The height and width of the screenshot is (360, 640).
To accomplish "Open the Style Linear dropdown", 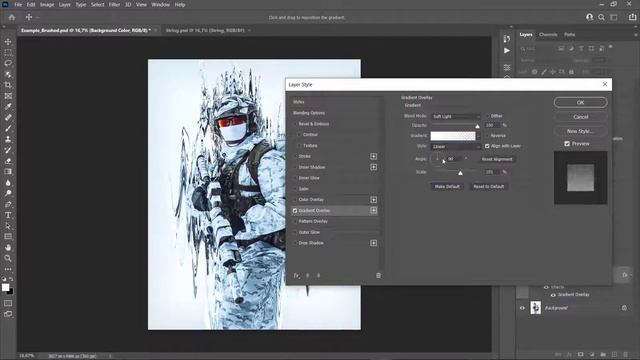I will click(456, 146).
